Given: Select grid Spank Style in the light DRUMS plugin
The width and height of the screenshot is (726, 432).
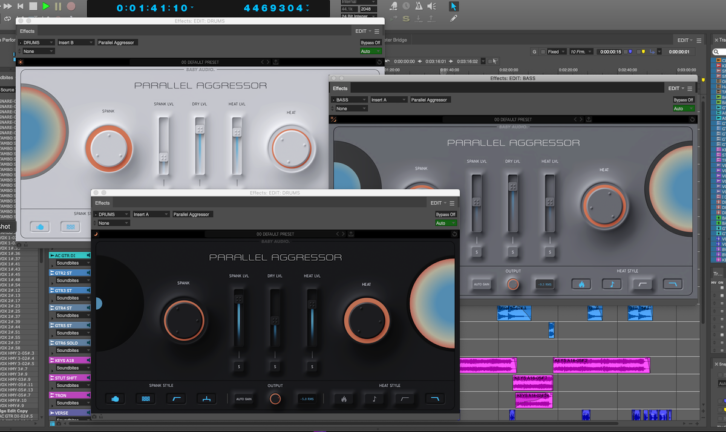Looking at the screenshot, I should 70,227.
